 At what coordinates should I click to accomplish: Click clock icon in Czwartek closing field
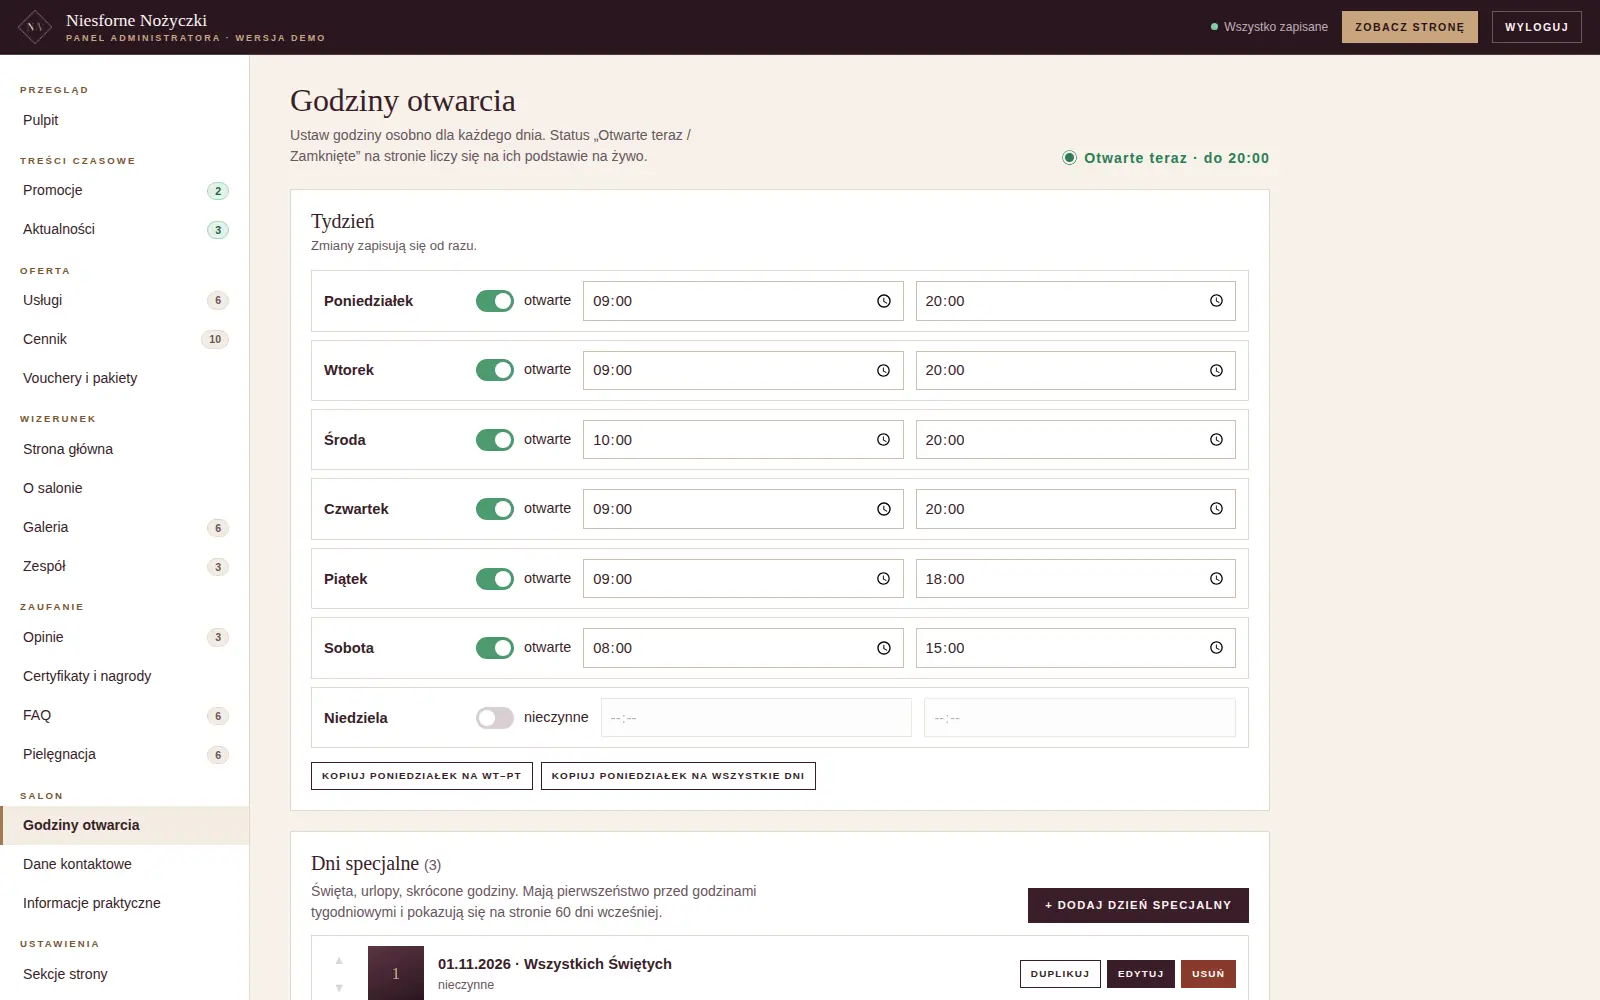[x=1216, y=509]
